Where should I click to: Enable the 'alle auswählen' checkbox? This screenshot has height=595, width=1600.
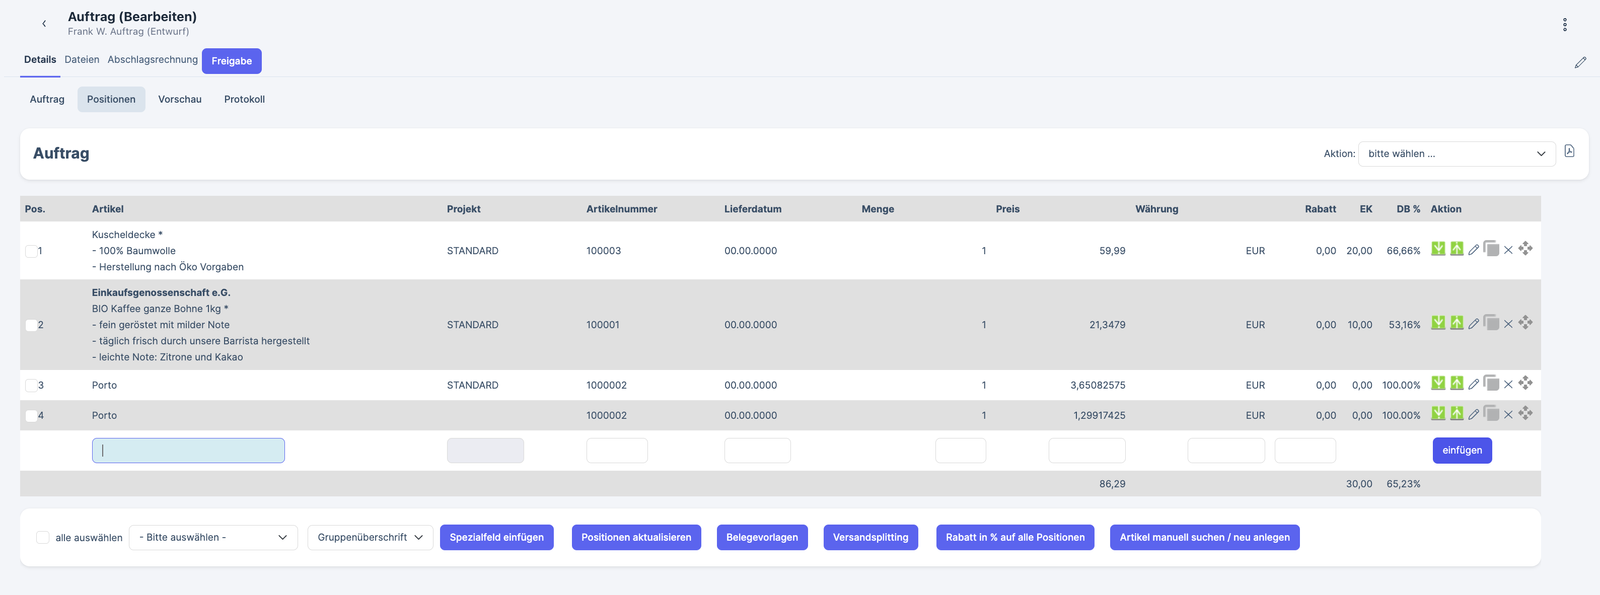pyautogui.click(x=43, y=538)
